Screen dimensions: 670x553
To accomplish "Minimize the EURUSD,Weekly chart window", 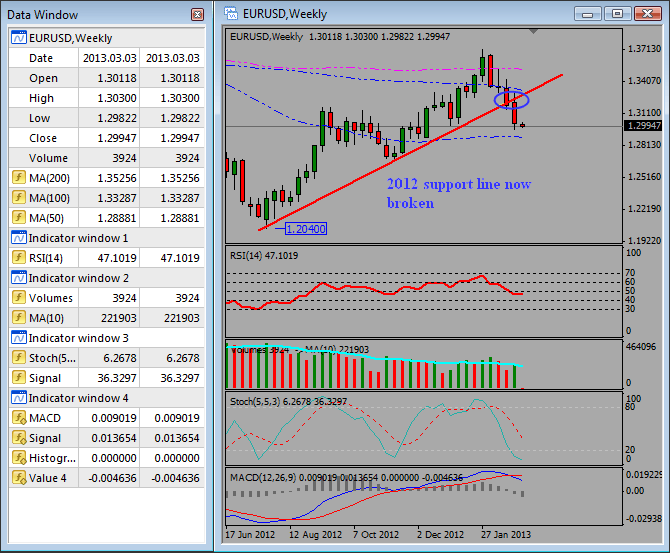I will pyautogui.click(x=588, y=14).
